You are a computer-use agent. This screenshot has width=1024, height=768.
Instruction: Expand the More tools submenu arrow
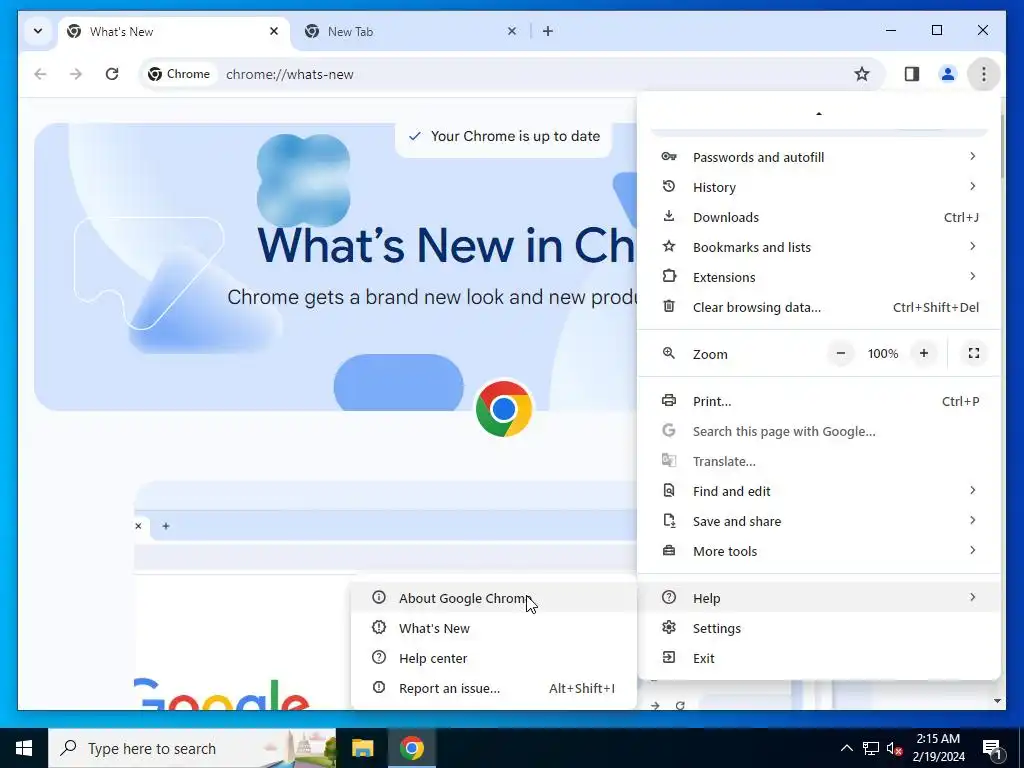click(x=972, y=551)
